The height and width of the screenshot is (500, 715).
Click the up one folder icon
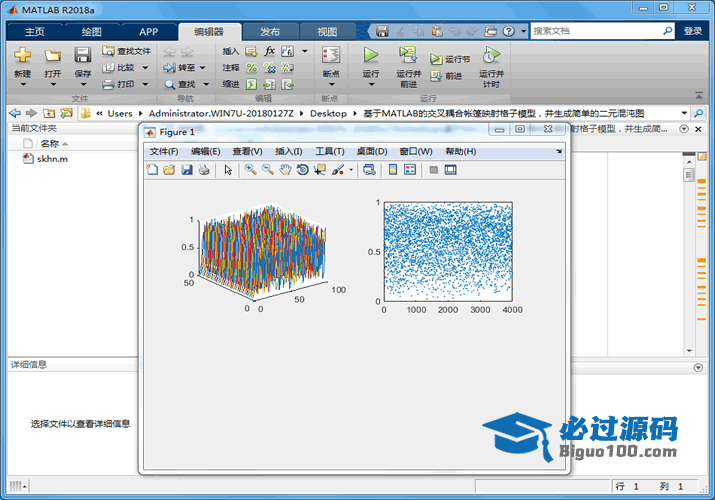point(49,113)
